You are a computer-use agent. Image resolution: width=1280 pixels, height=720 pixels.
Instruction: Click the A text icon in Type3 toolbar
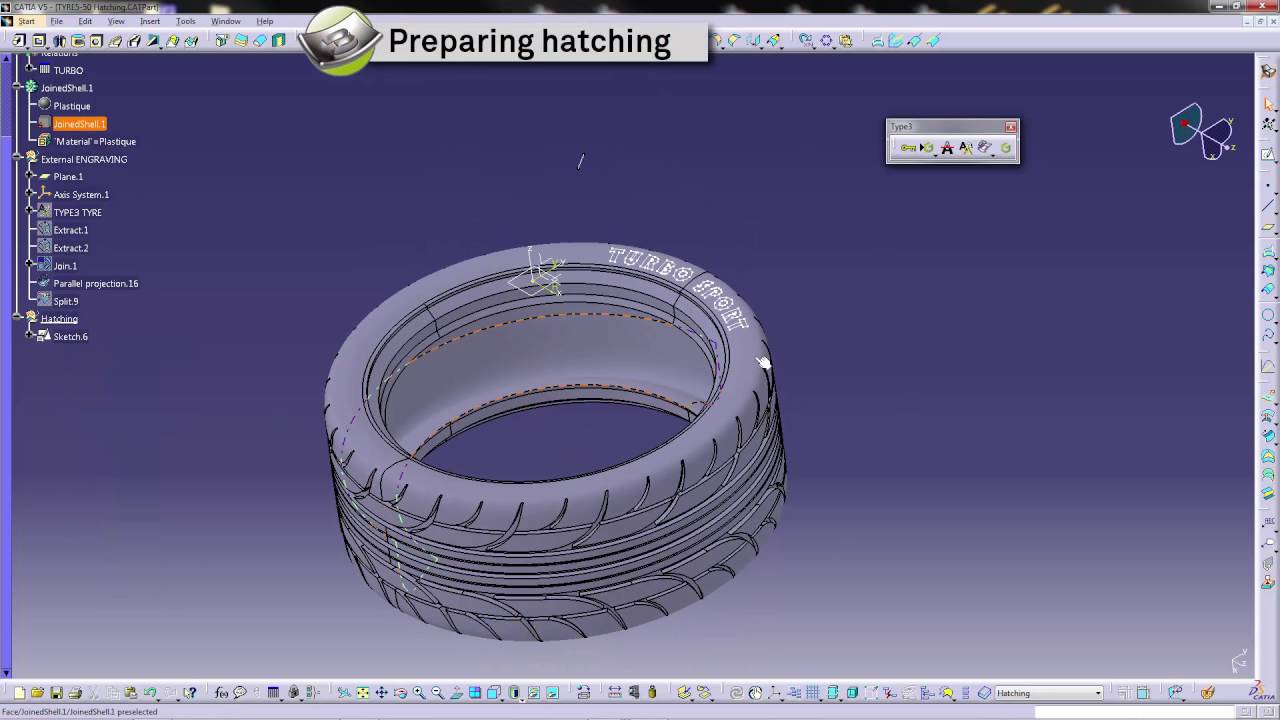(966, 148)
